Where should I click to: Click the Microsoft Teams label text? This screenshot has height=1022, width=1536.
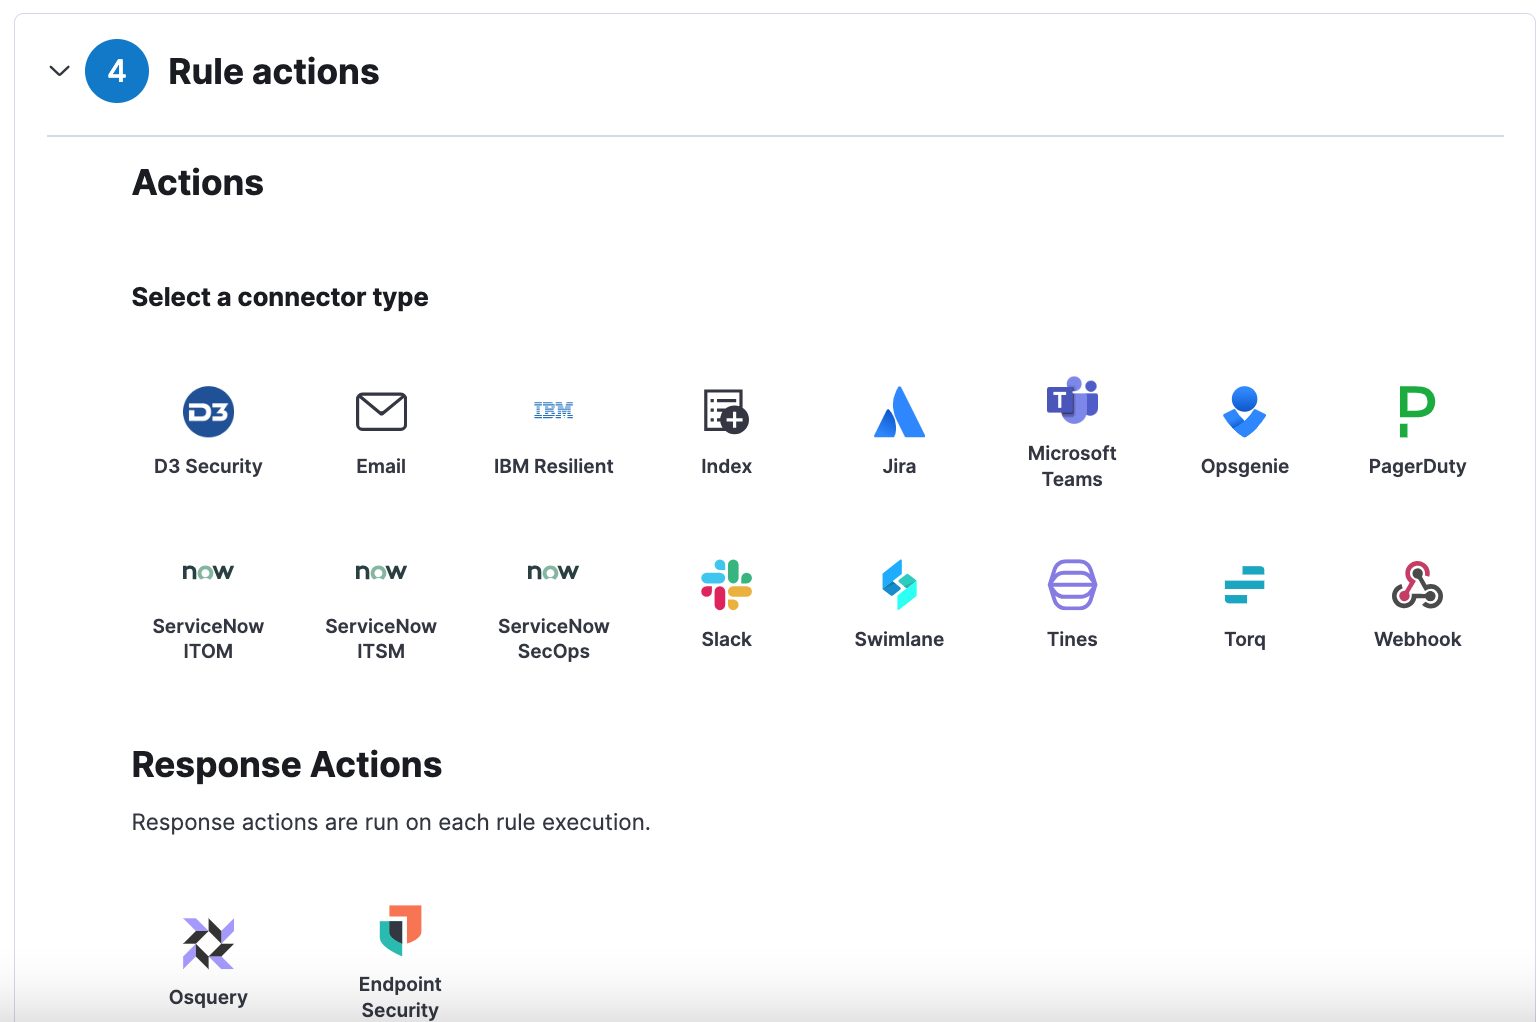1072,466
